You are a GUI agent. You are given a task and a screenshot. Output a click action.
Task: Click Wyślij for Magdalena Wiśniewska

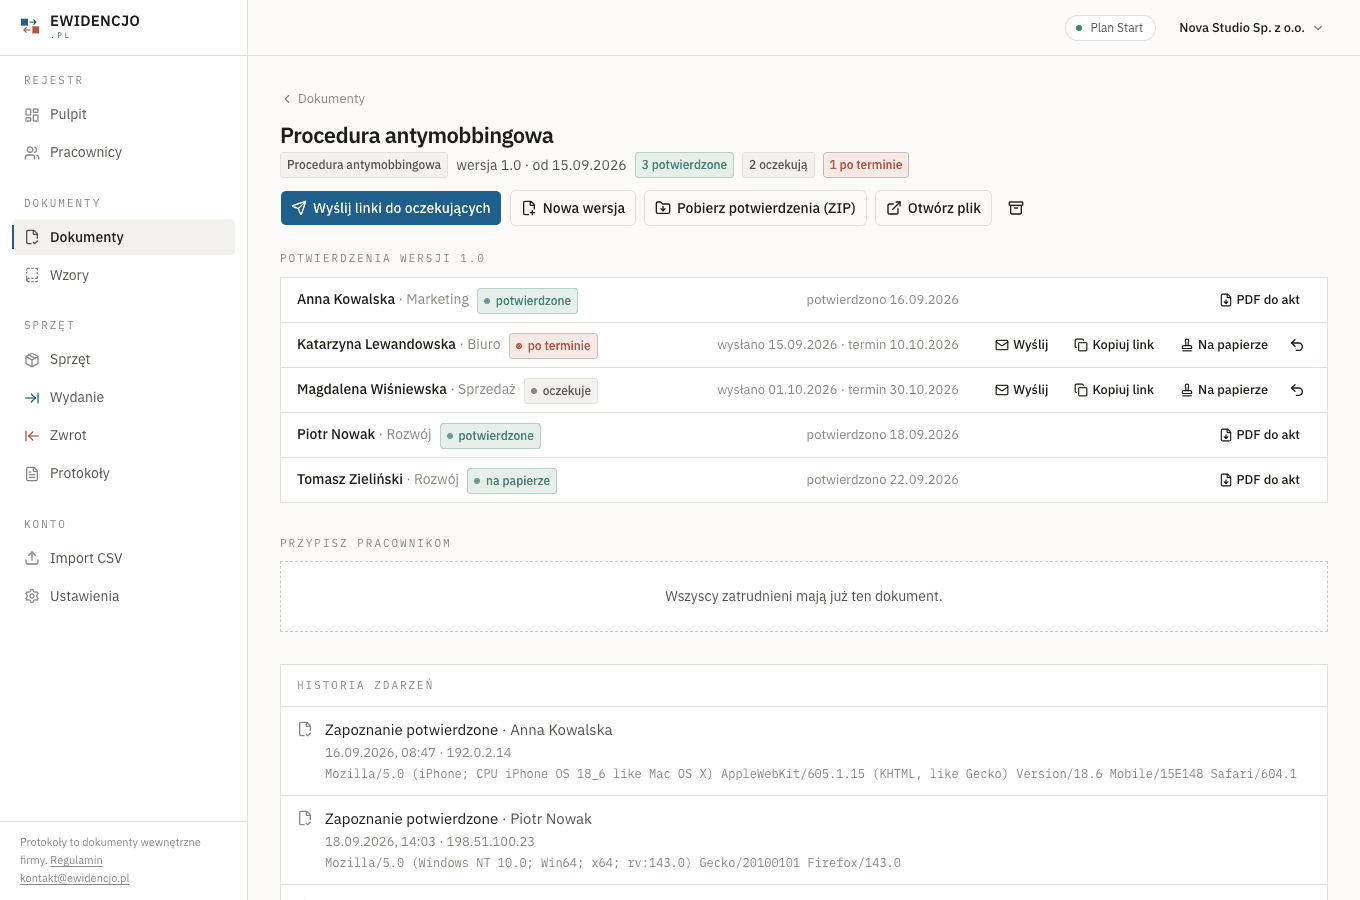coord(1022,390)
